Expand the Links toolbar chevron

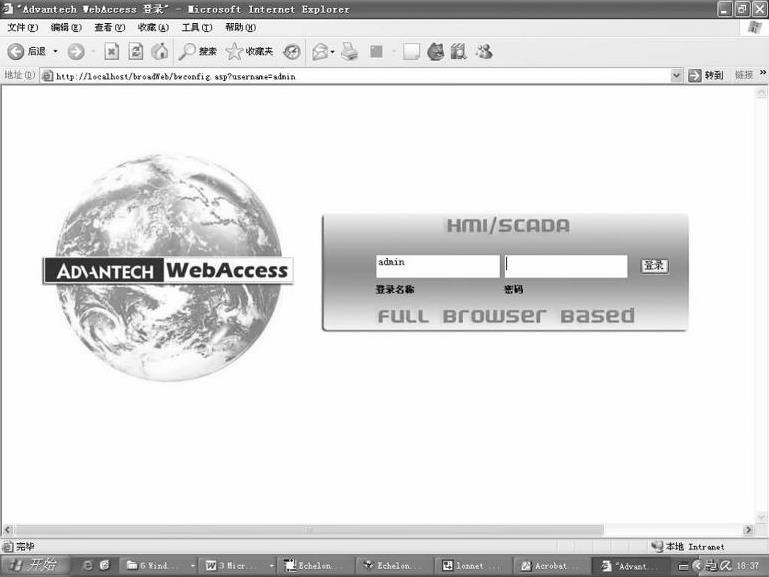tap(763, 73)
